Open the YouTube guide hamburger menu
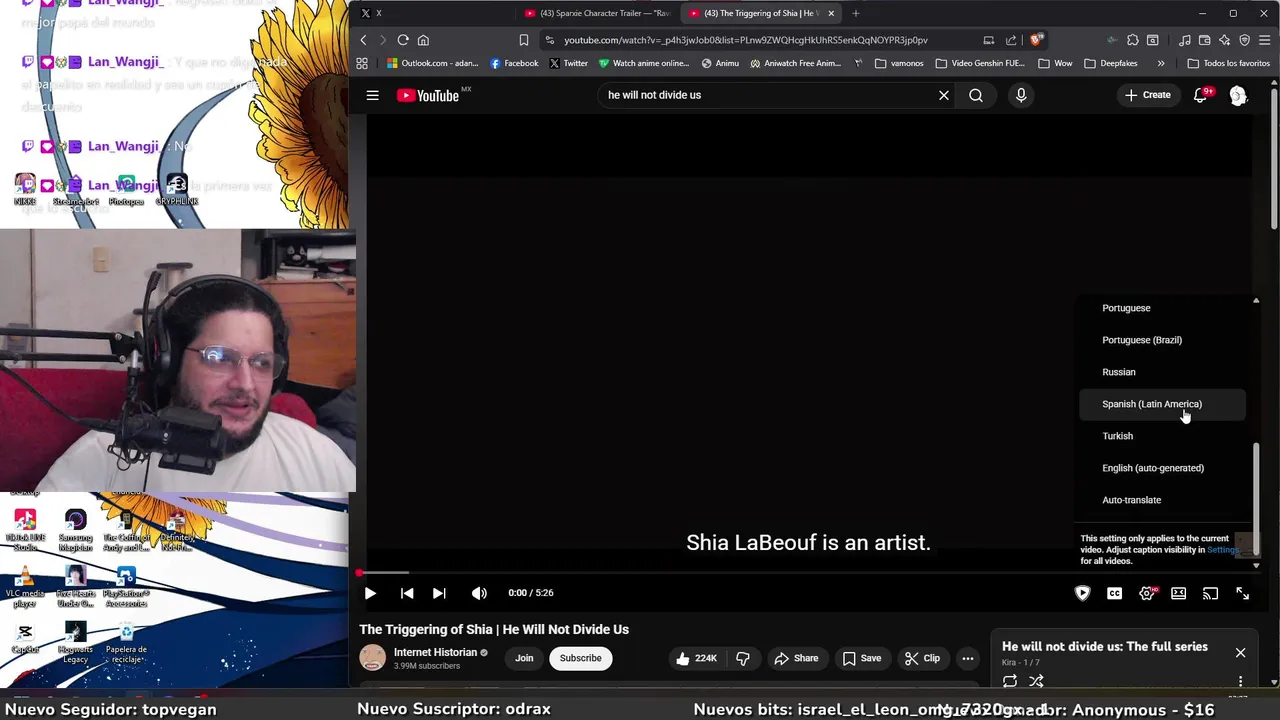This screenshot has height=720, width=1280. click(372, 95)
